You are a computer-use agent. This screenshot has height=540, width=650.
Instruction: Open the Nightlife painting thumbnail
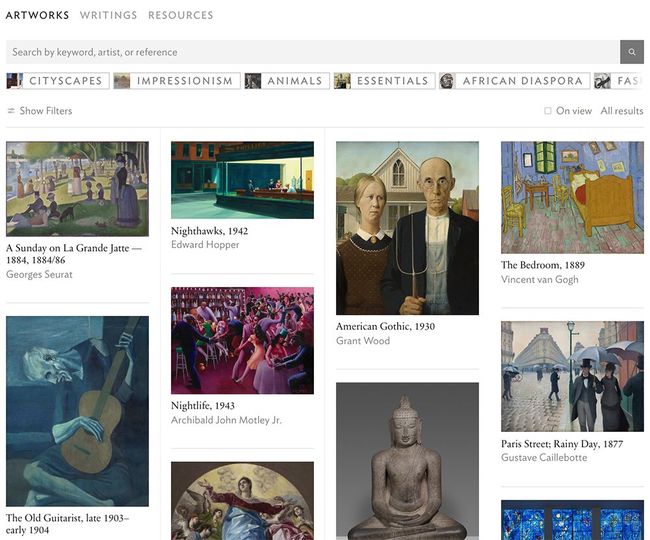[243, 340]
